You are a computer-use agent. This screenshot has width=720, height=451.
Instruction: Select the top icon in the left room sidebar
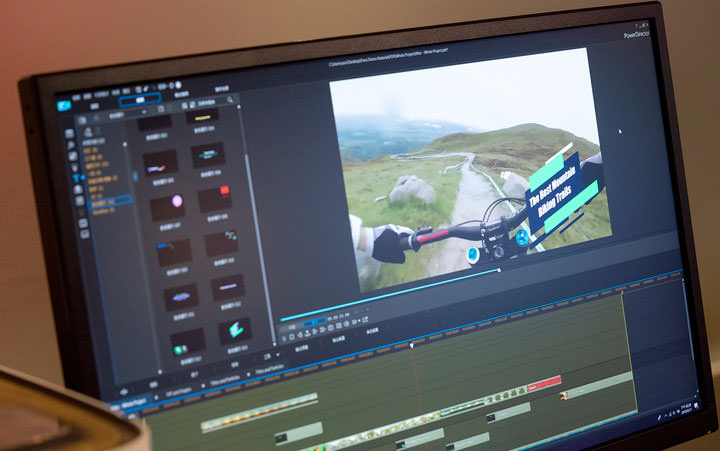coord(70,133)
